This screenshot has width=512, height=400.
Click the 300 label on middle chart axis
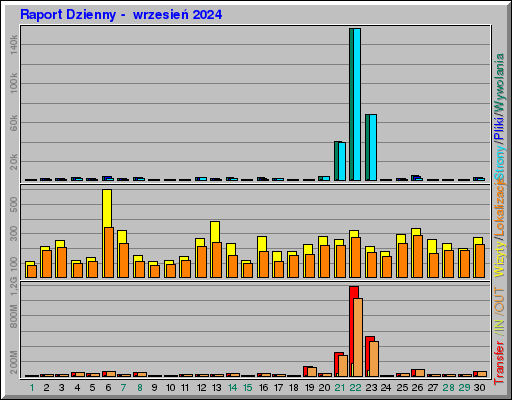pyautogui.click(x=14, y=233)
